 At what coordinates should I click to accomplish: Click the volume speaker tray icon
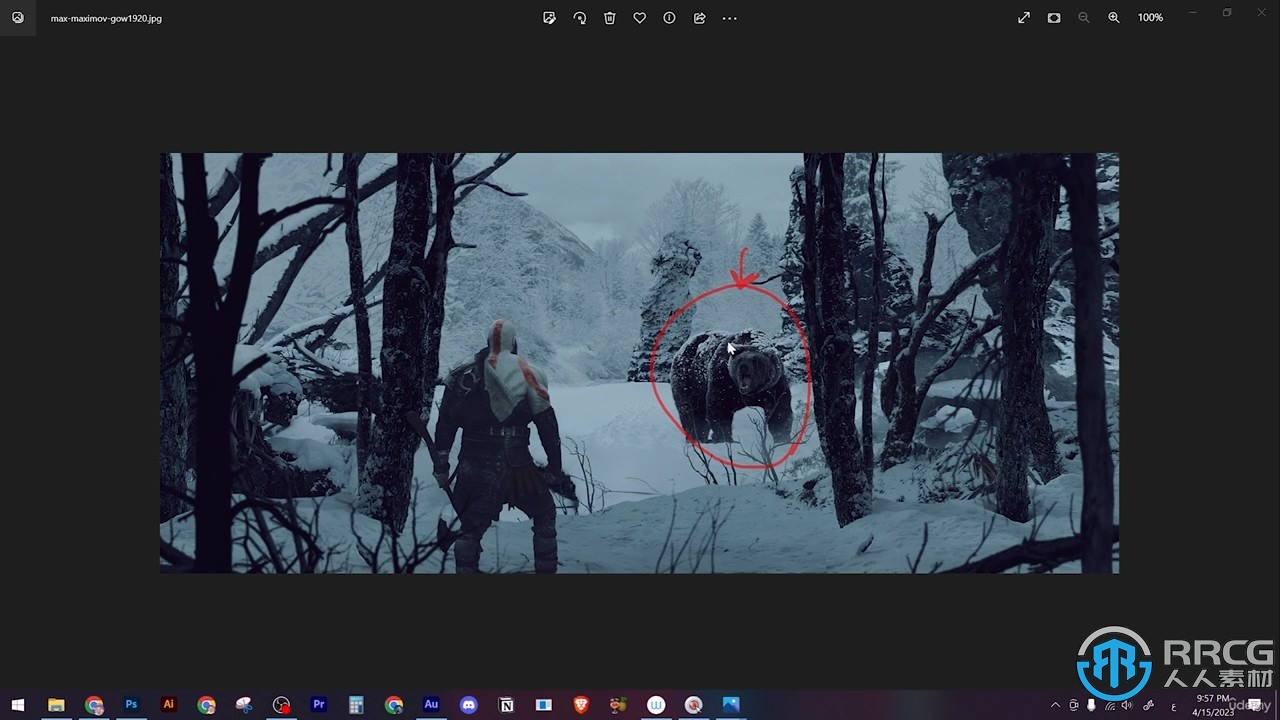coord(1127,705)
